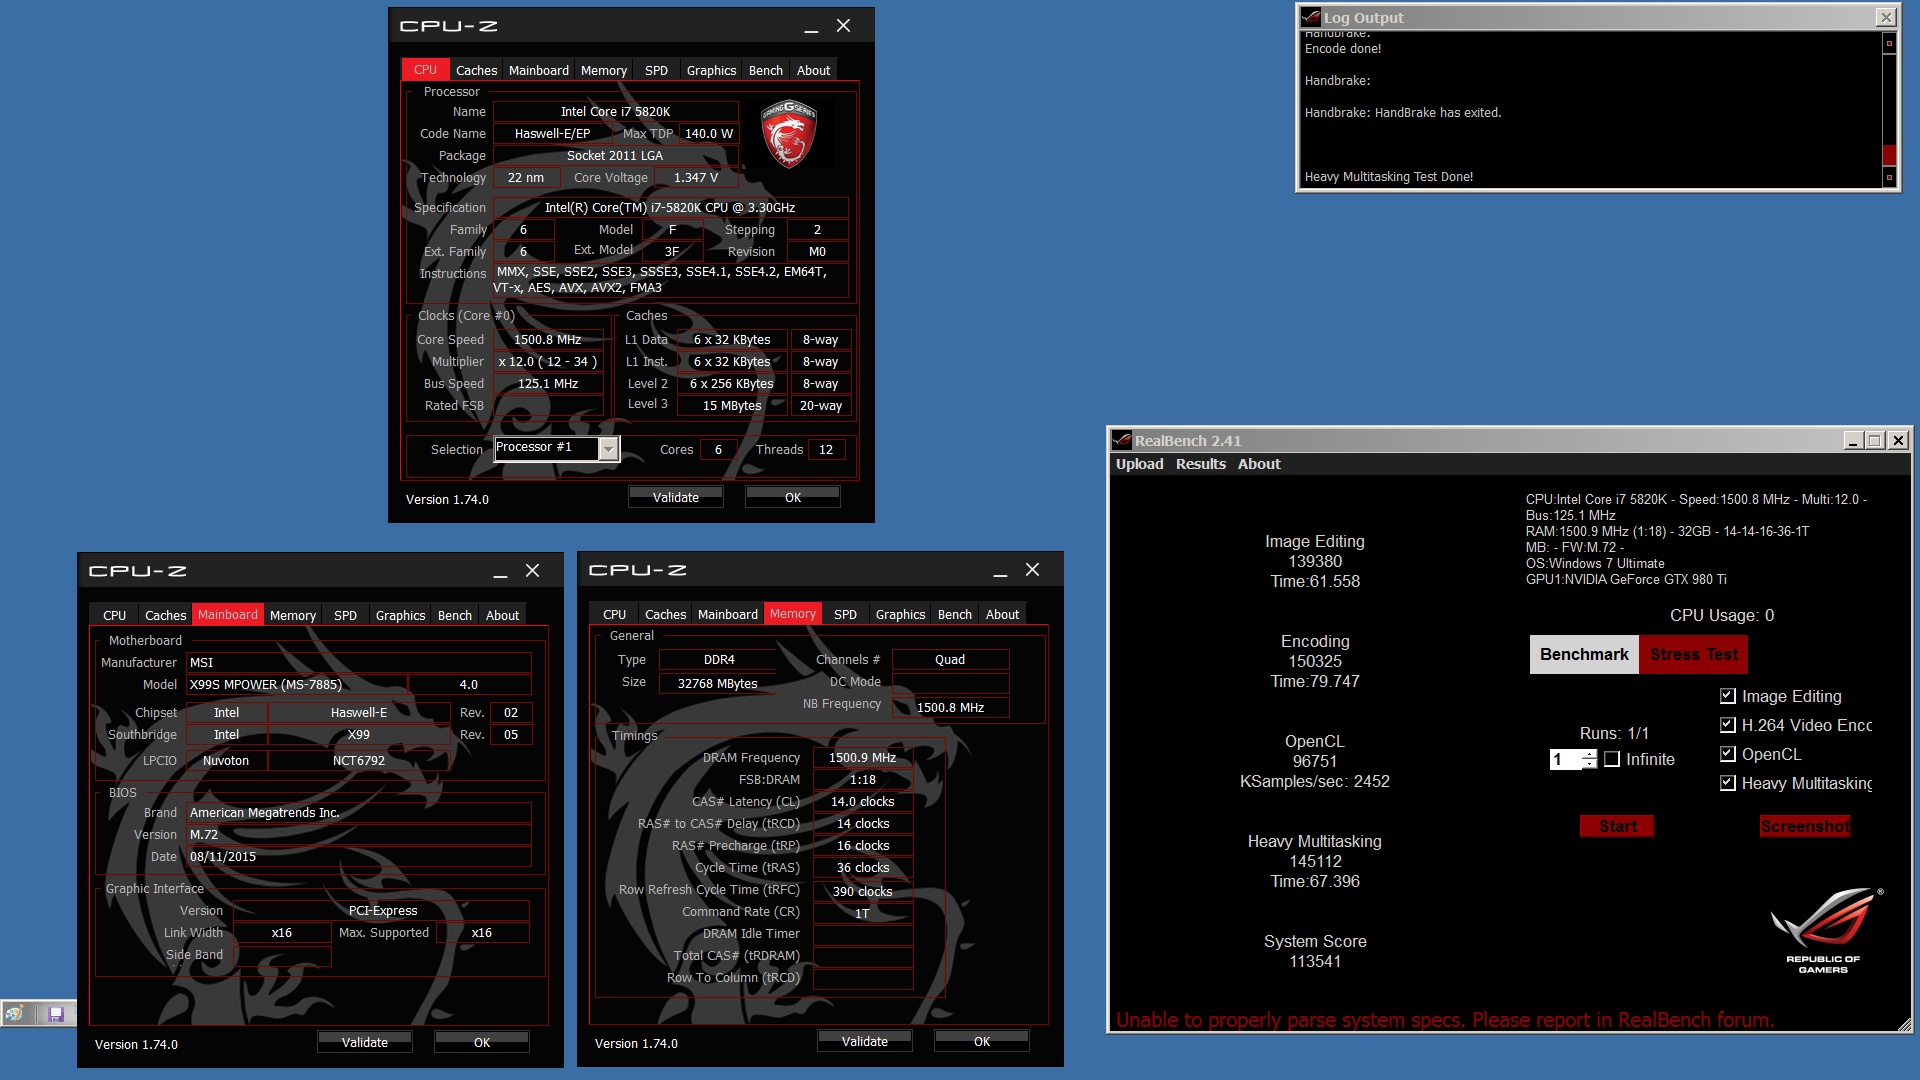
Task: Click the American Megatrends Inc. brand field
Action: 359,813
